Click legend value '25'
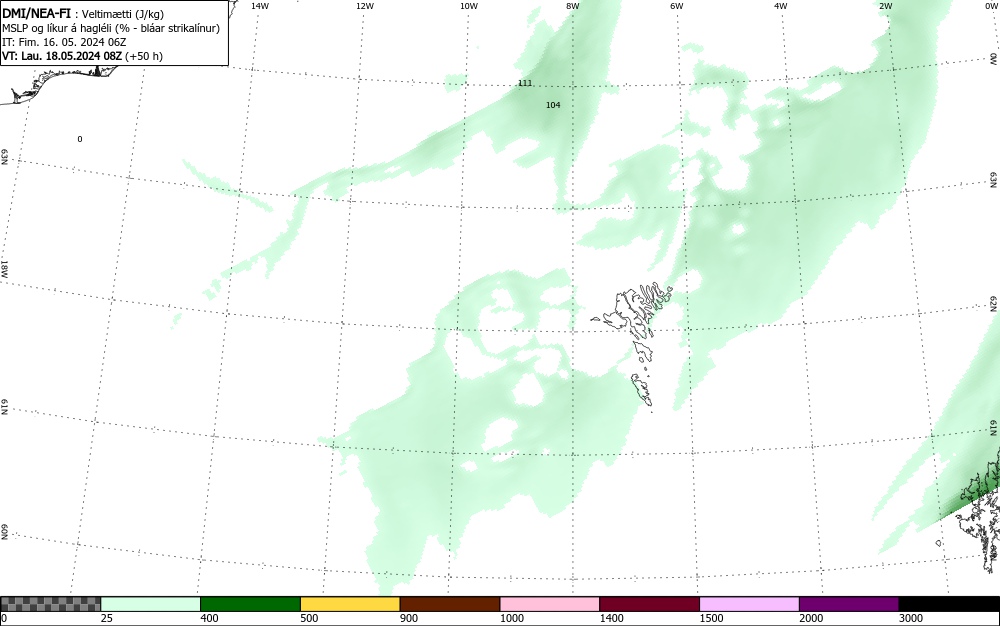This screenshot has height=626, width=1000. pyautogui.click(x=107, y=618)
